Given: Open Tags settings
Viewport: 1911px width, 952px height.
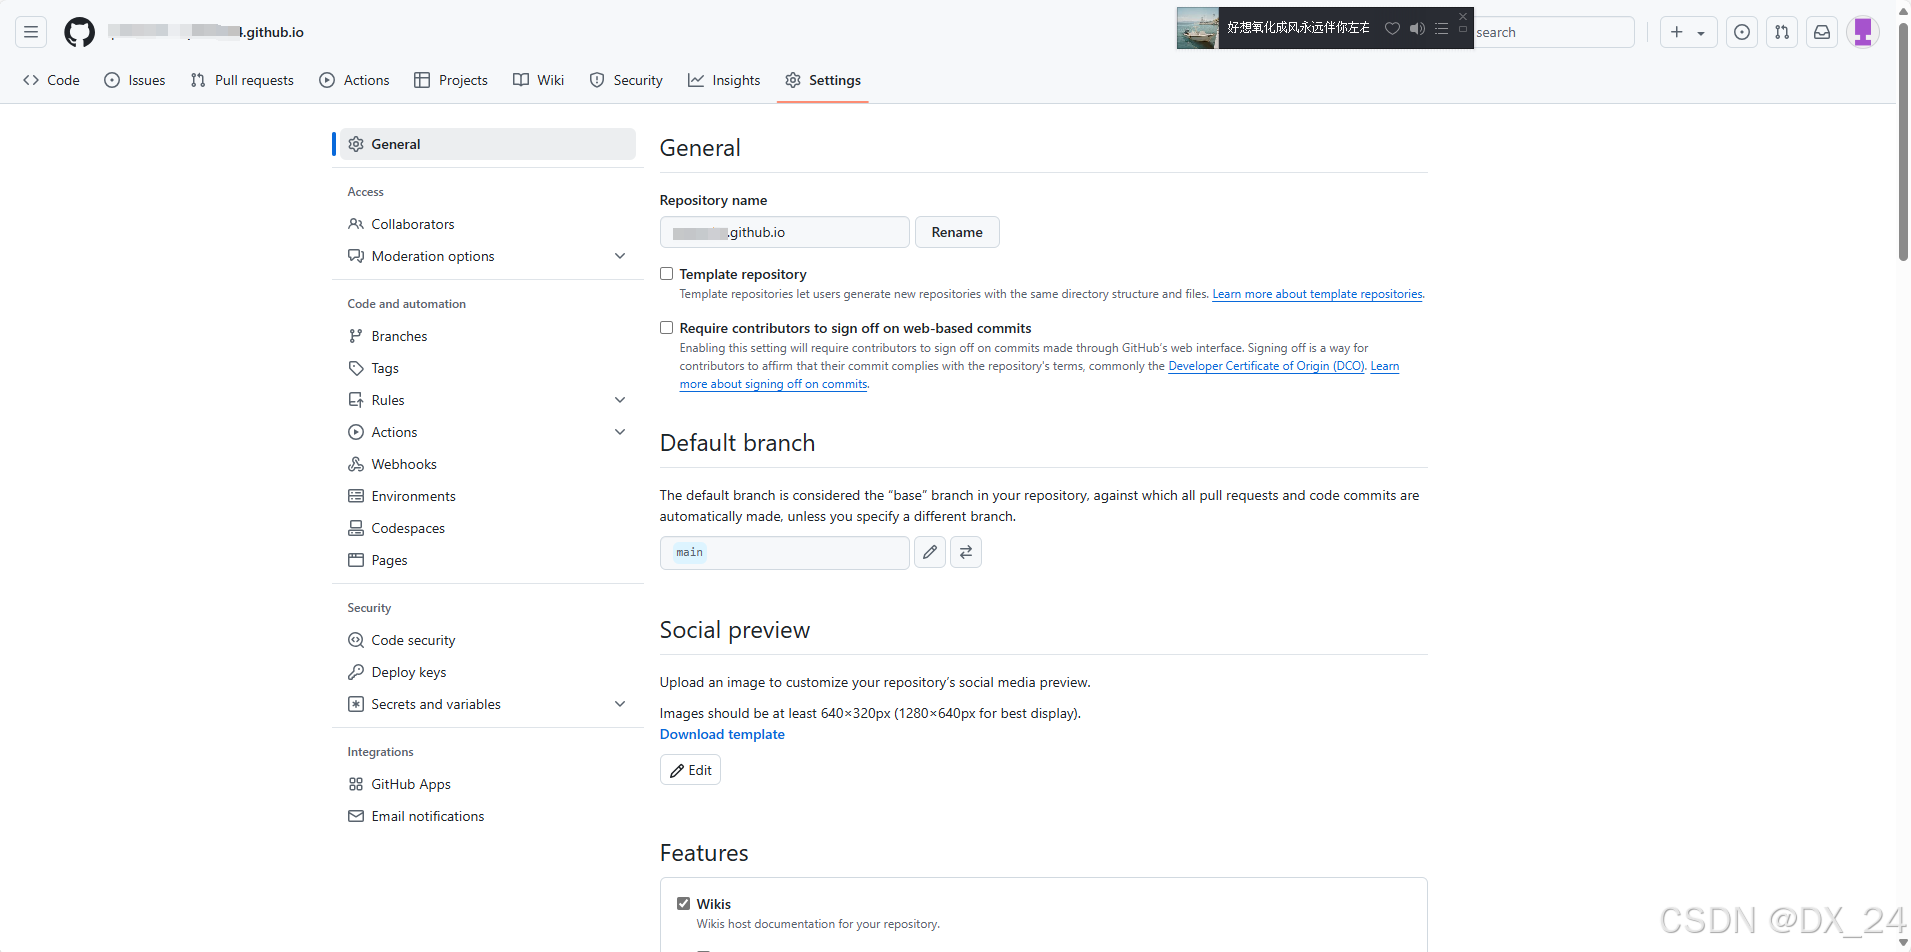Looking at the screenshot, I should click(x=488, y=368).
